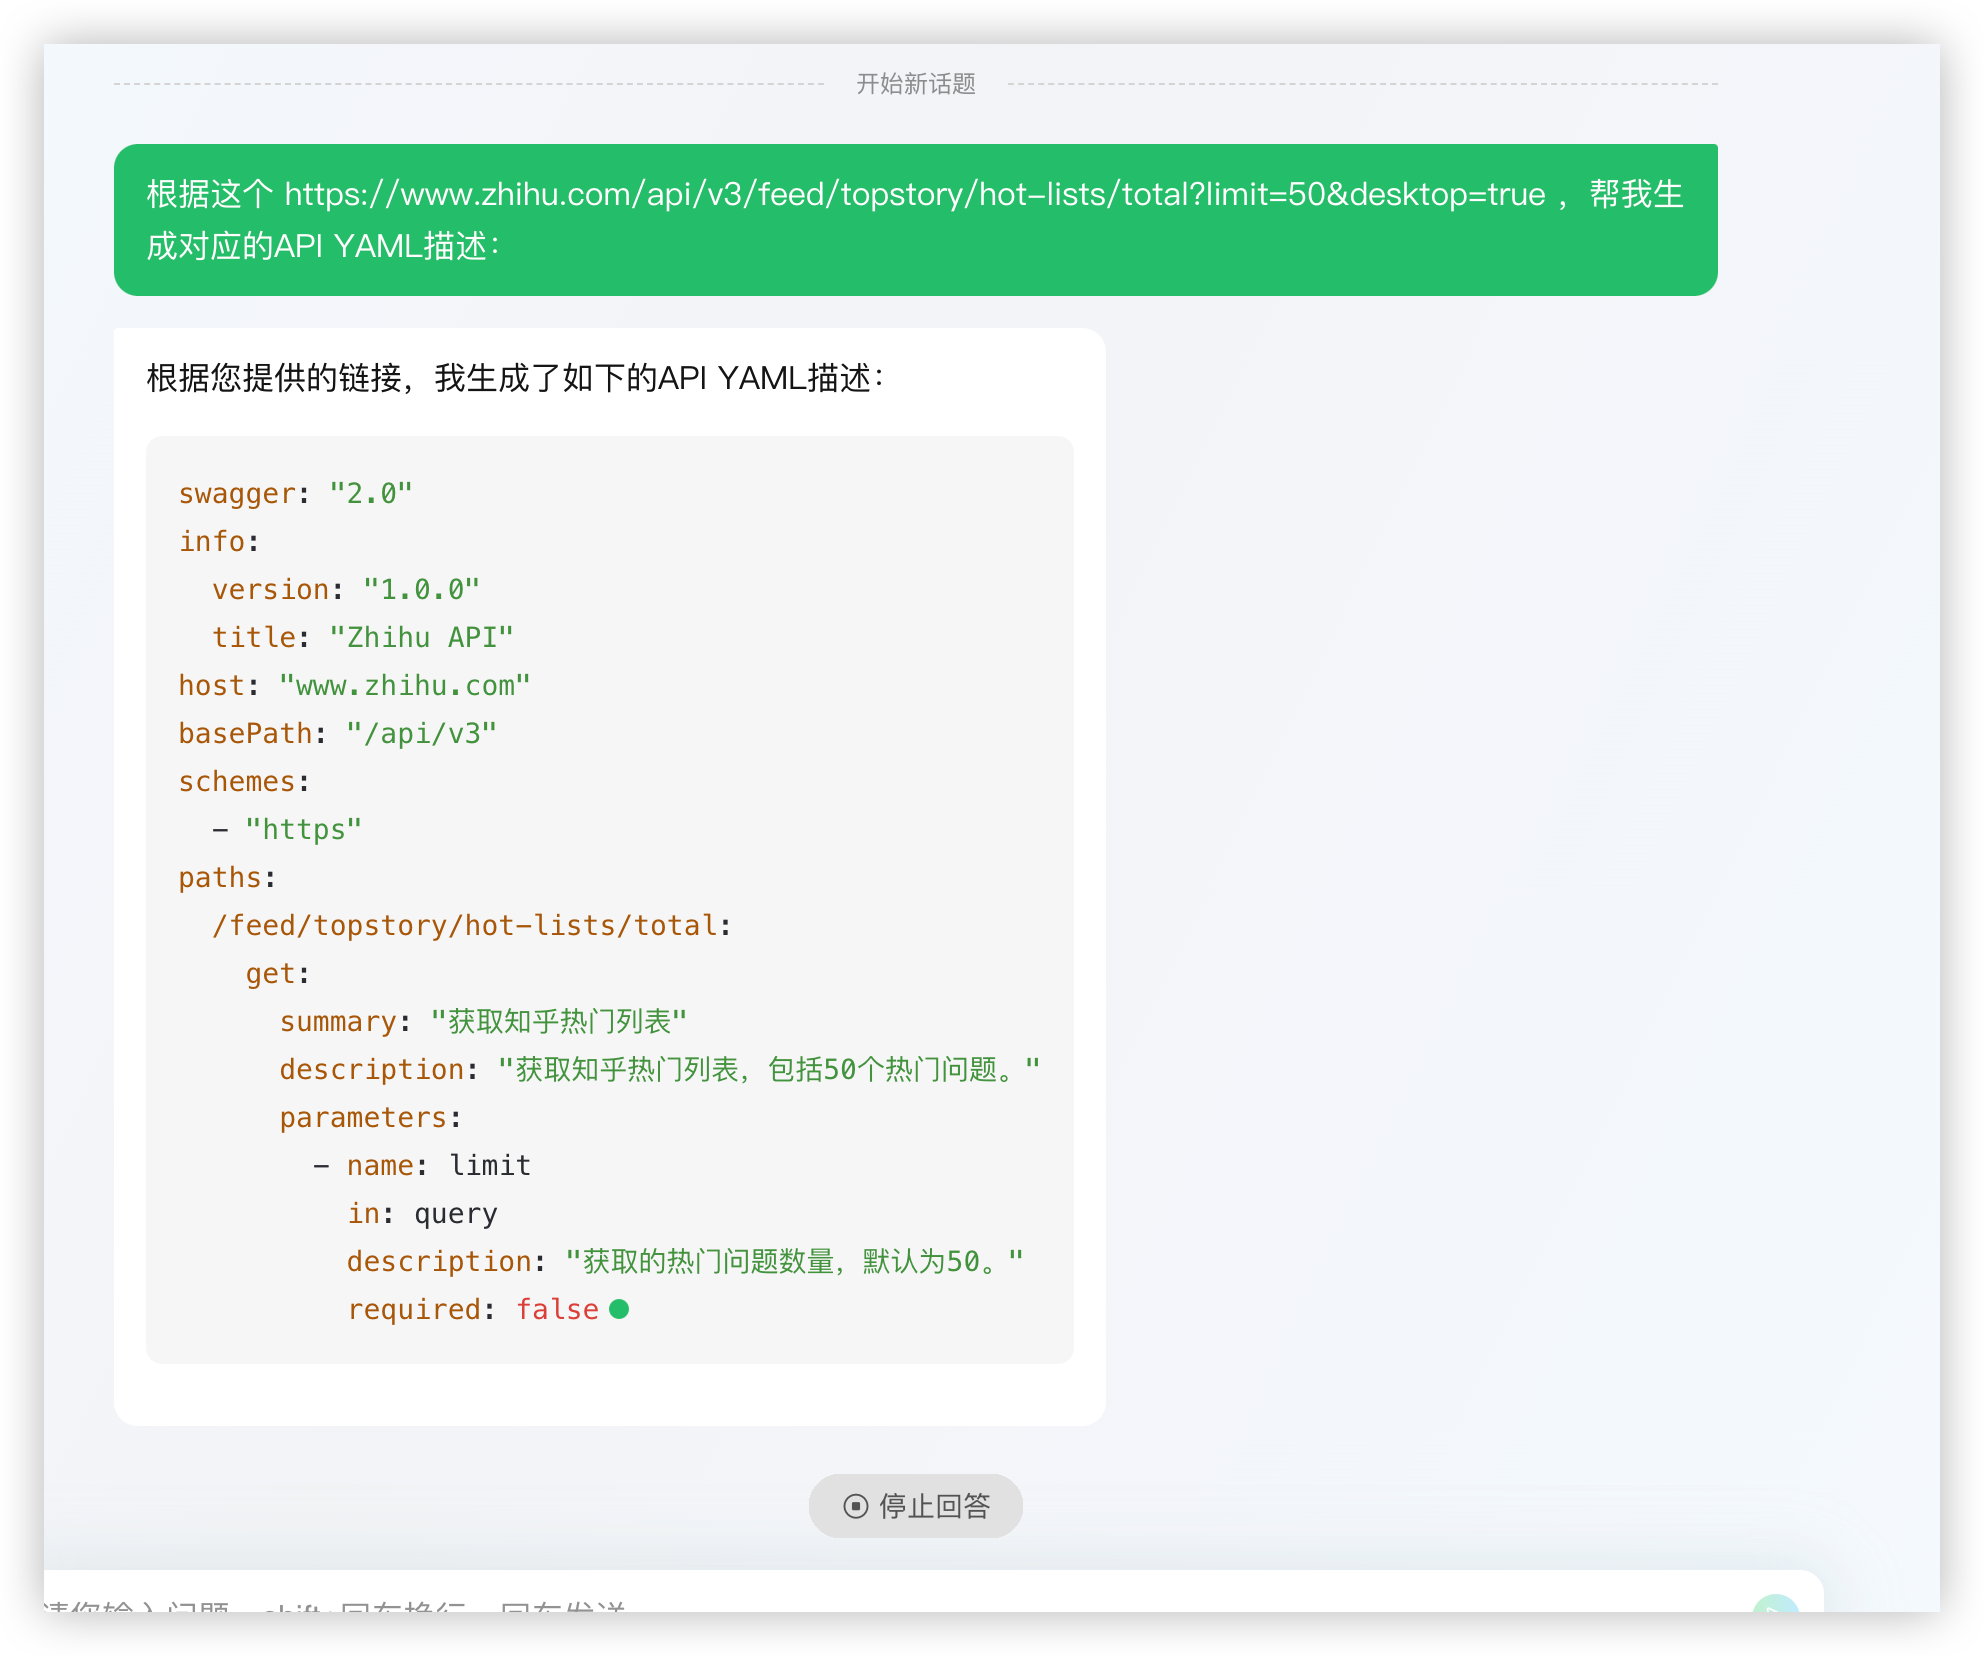Click the basePath "/api/v3" code line
1984x1656 pixels.
[337, 733]
